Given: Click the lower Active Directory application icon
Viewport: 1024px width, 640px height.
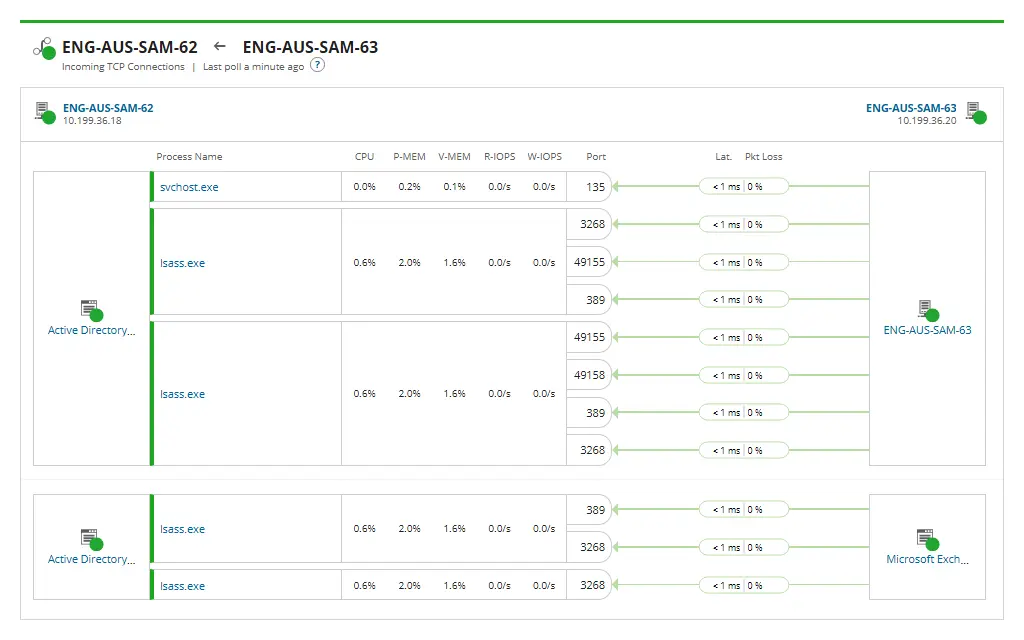Looking at the screenshot, I should [91, 540].
